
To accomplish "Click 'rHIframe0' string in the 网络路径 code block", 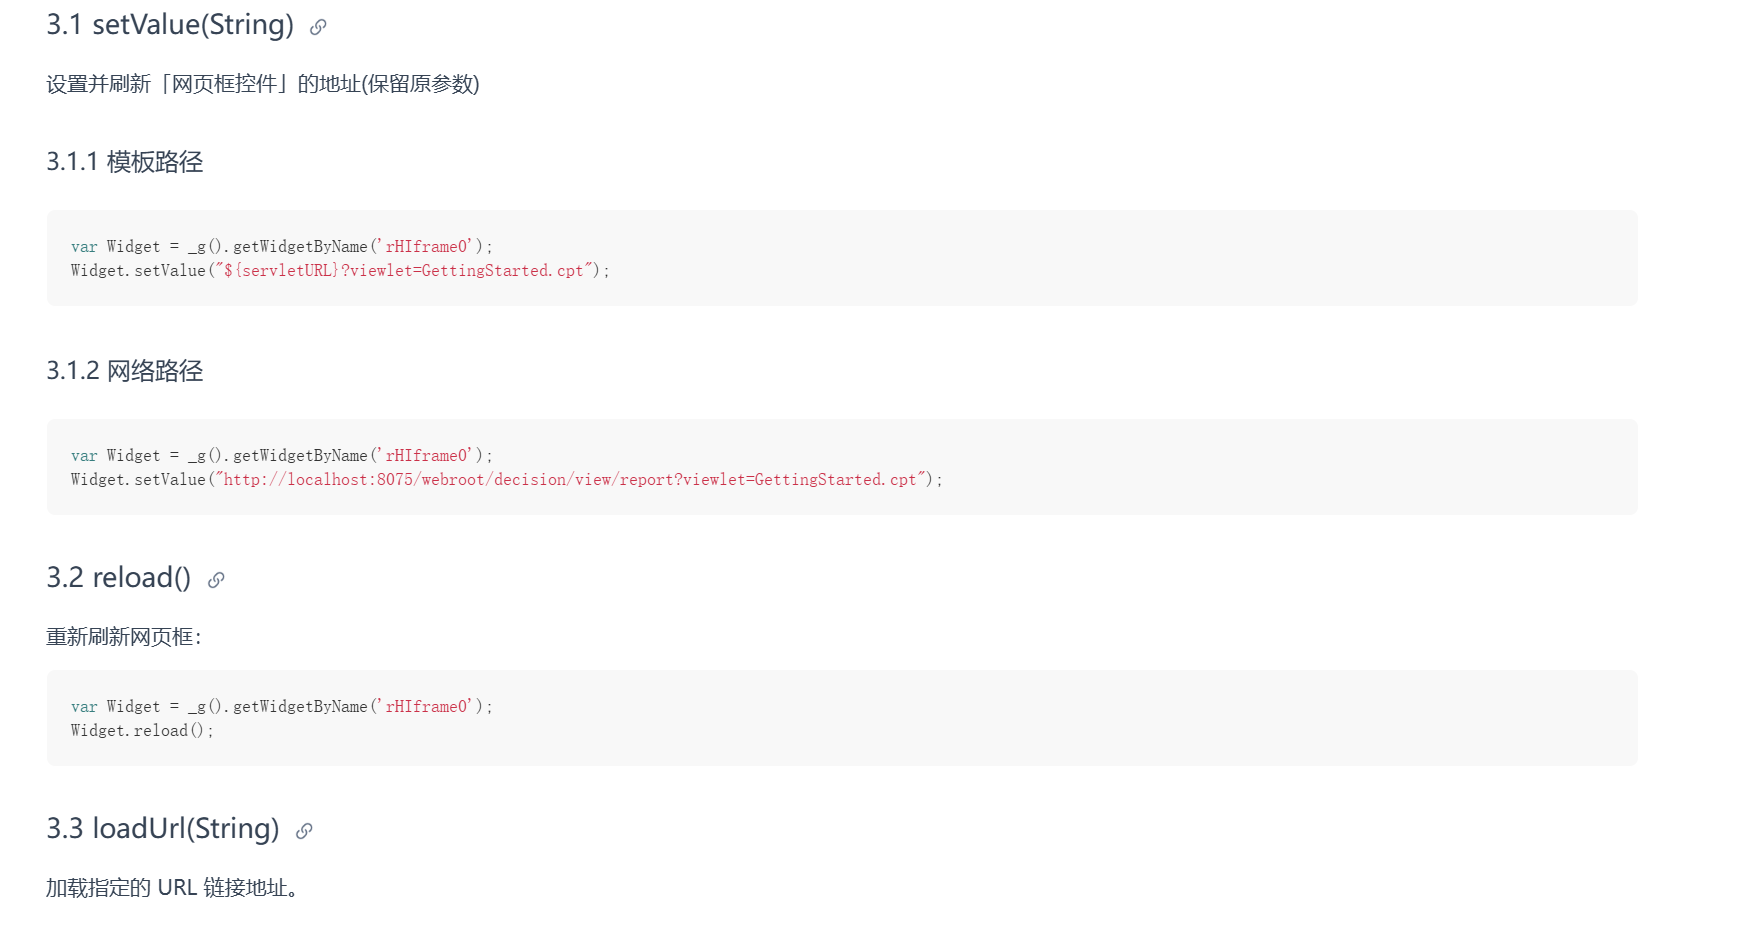I will (427, 456).
